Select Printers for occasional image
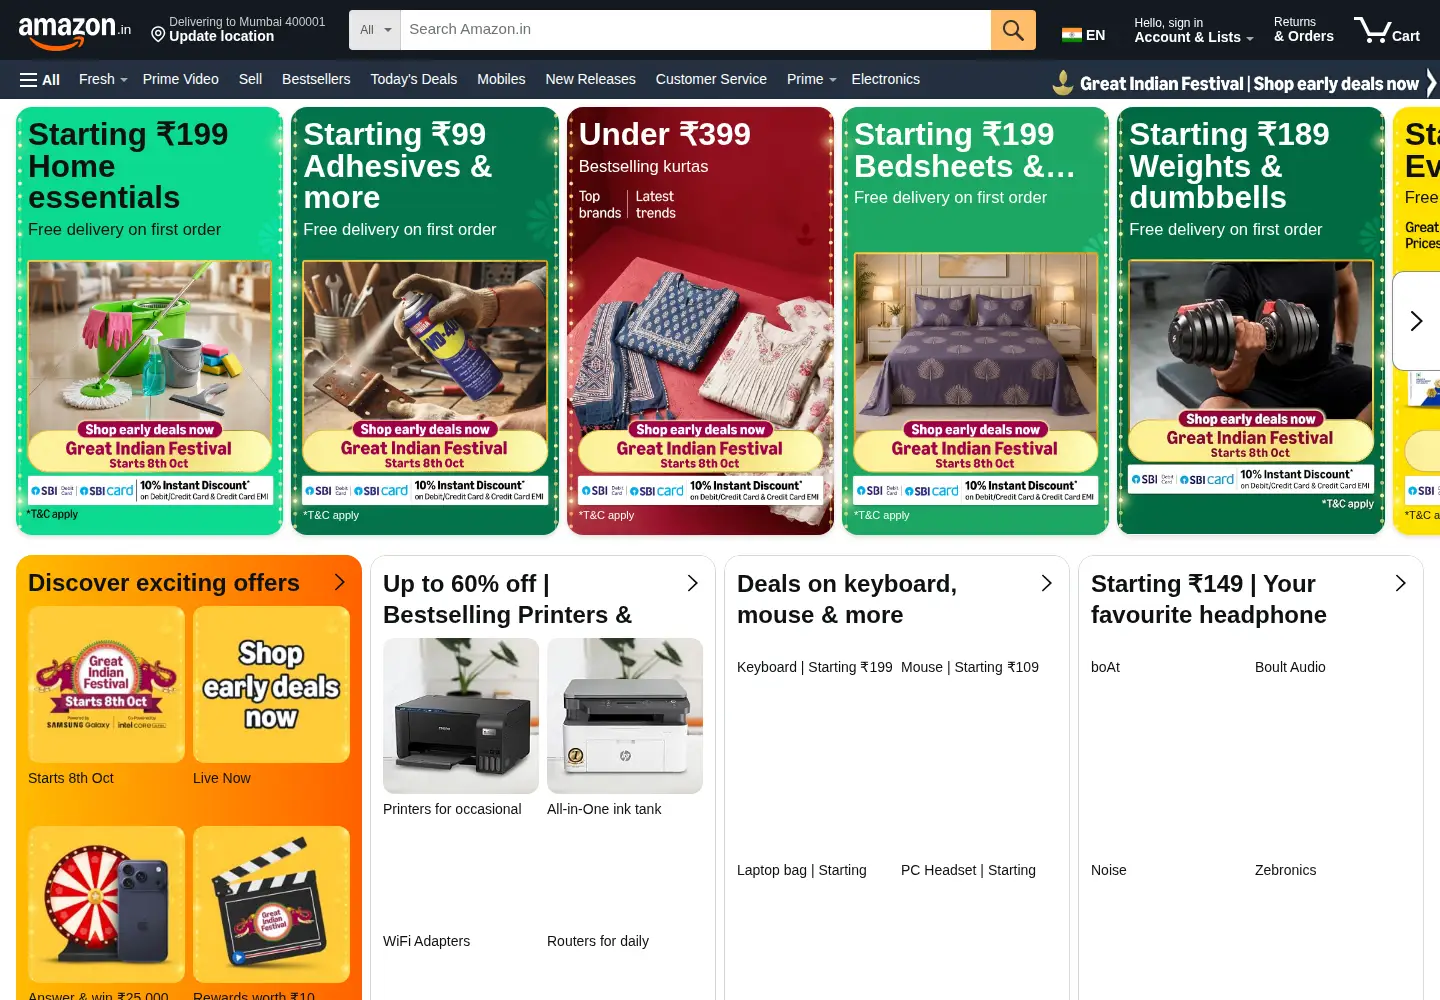This screenshot has height=1000, width=1440. click(461, 716)
